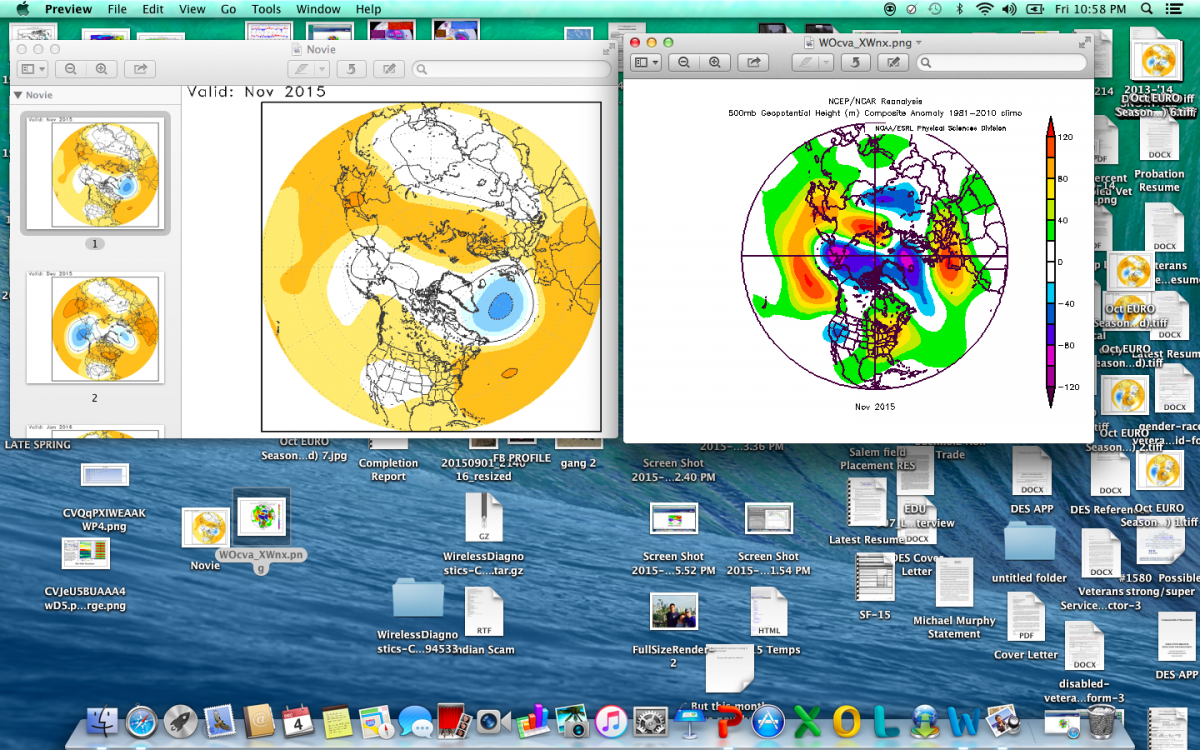The width and height of the screenshot is (1200, 750).
Task: Click the search field in WOcva_XWnx.png window
Action: point(1002,62)
